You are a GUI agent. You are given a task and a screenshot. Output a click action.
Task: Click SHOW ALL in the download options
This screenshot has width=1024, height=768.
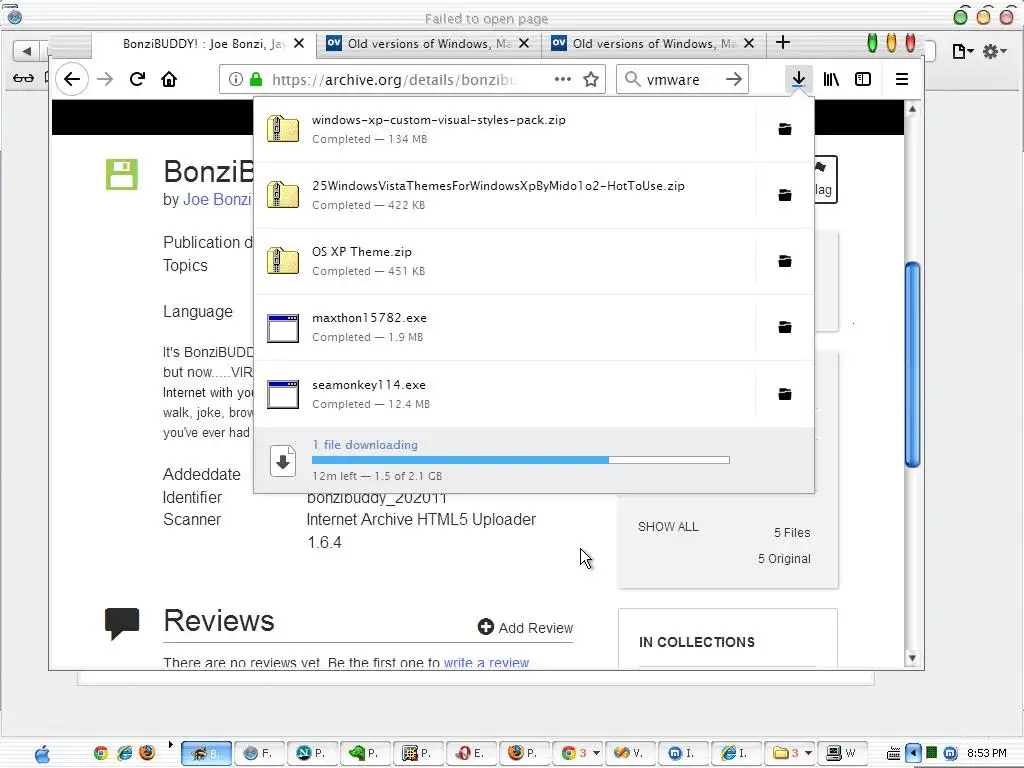click(668, 526)
